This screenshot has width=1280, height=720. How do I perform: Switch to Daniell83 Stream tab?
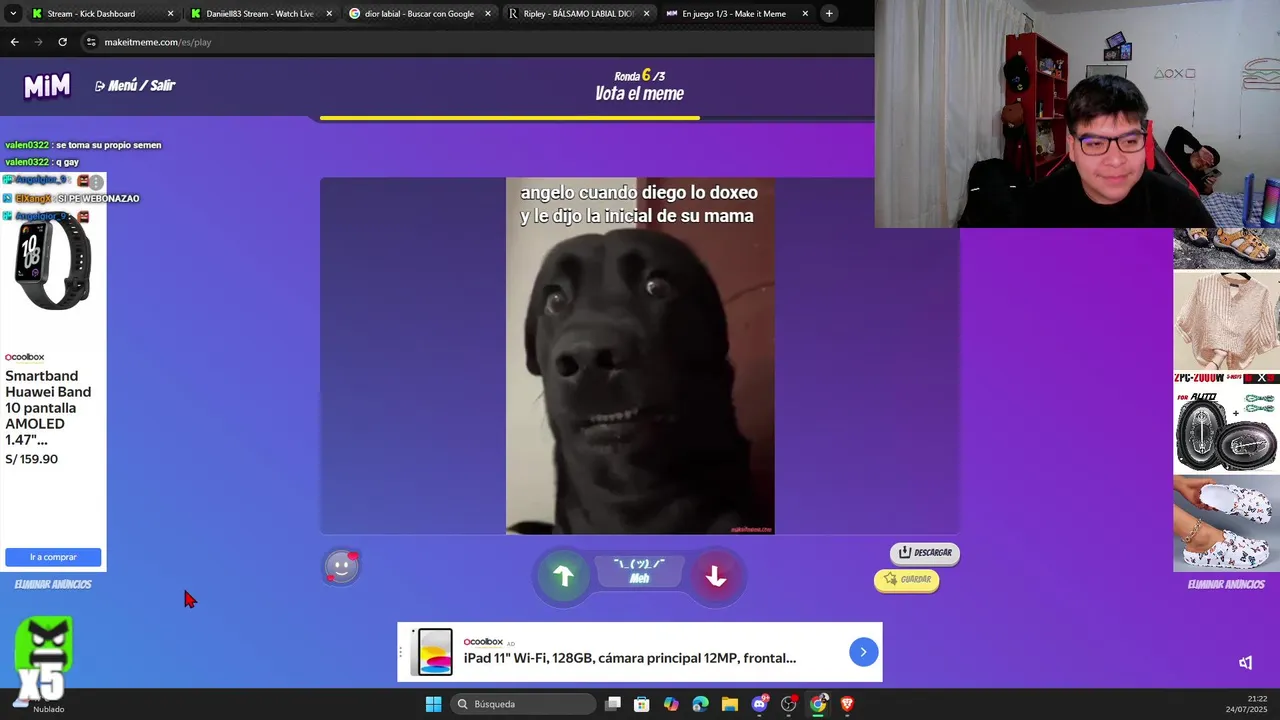[x=260, y=14]
